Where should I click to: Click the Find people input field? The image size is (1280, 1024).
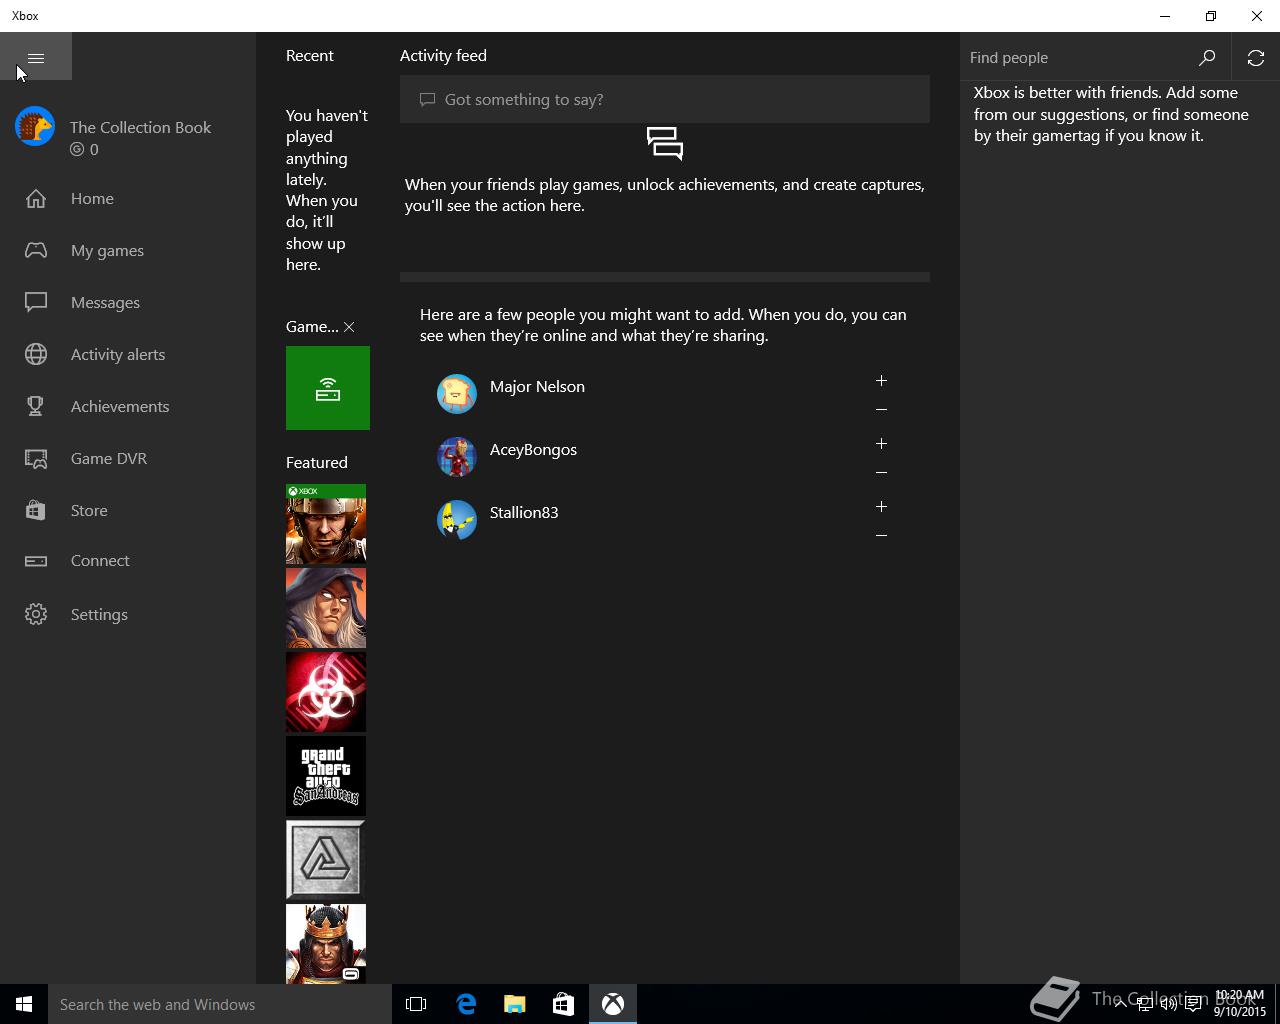(1072, 58)
